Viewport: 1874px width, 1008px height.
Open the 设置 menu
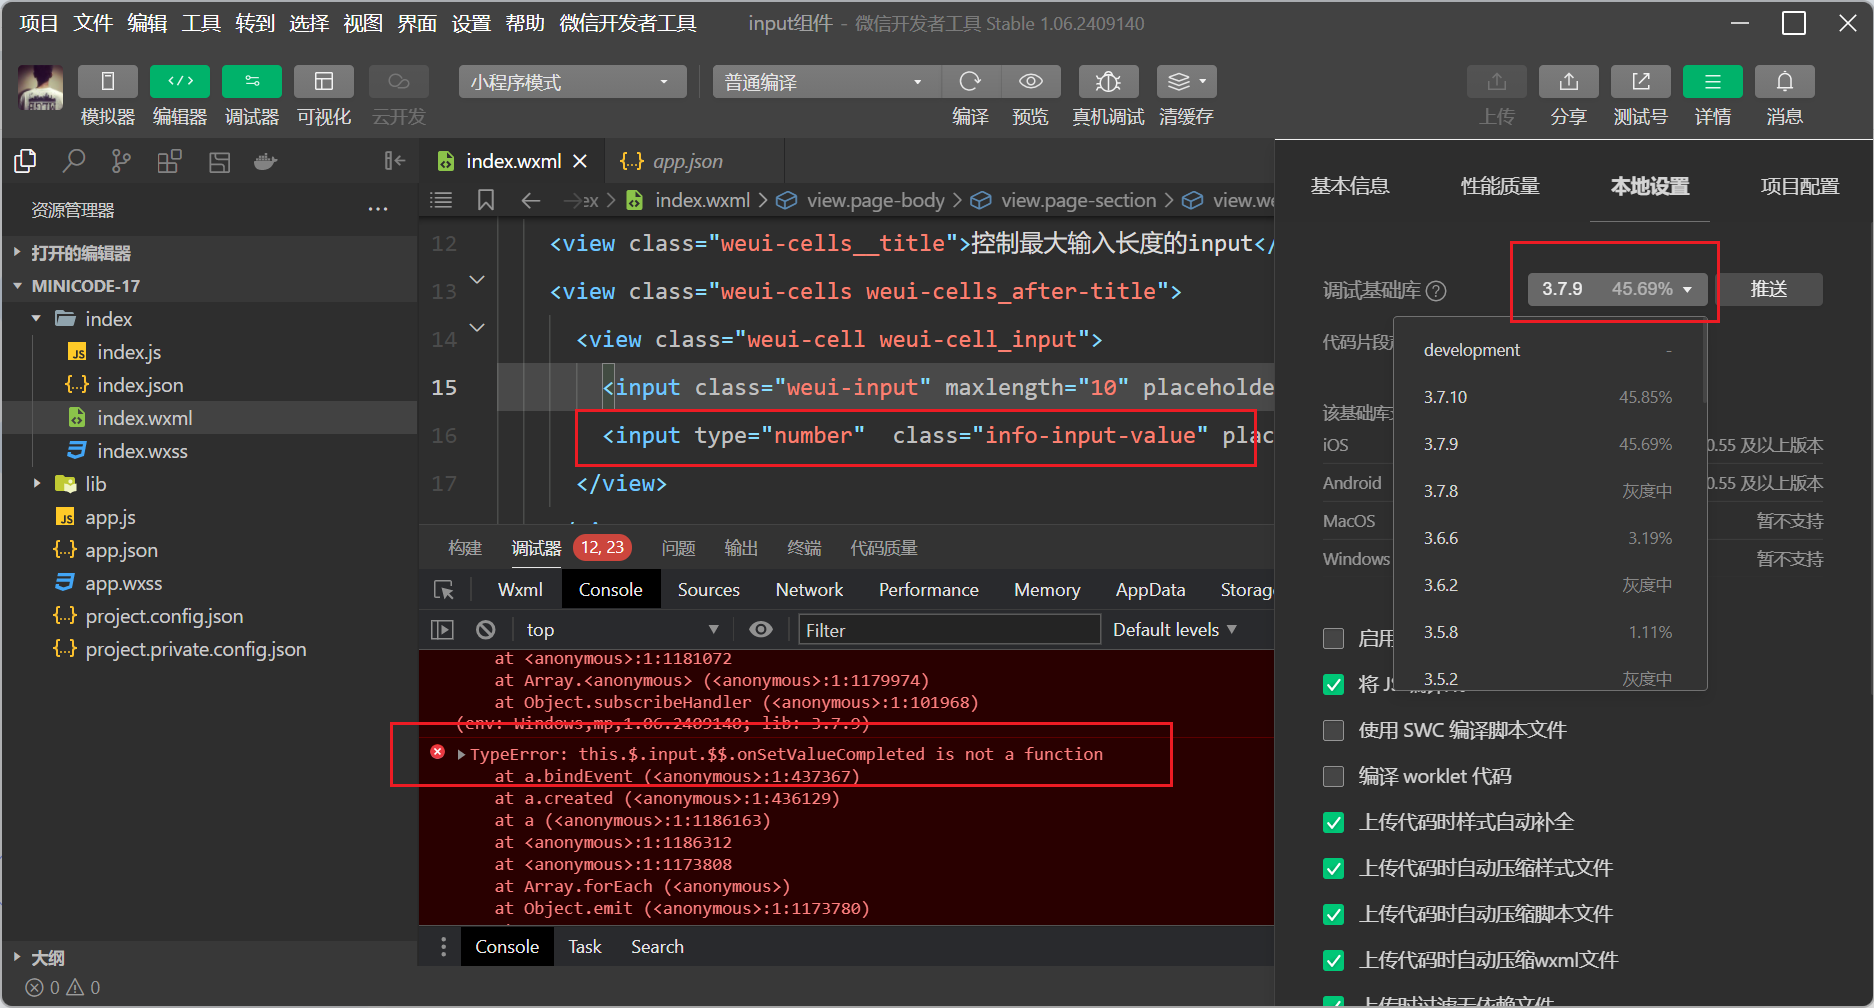(471, 23)
